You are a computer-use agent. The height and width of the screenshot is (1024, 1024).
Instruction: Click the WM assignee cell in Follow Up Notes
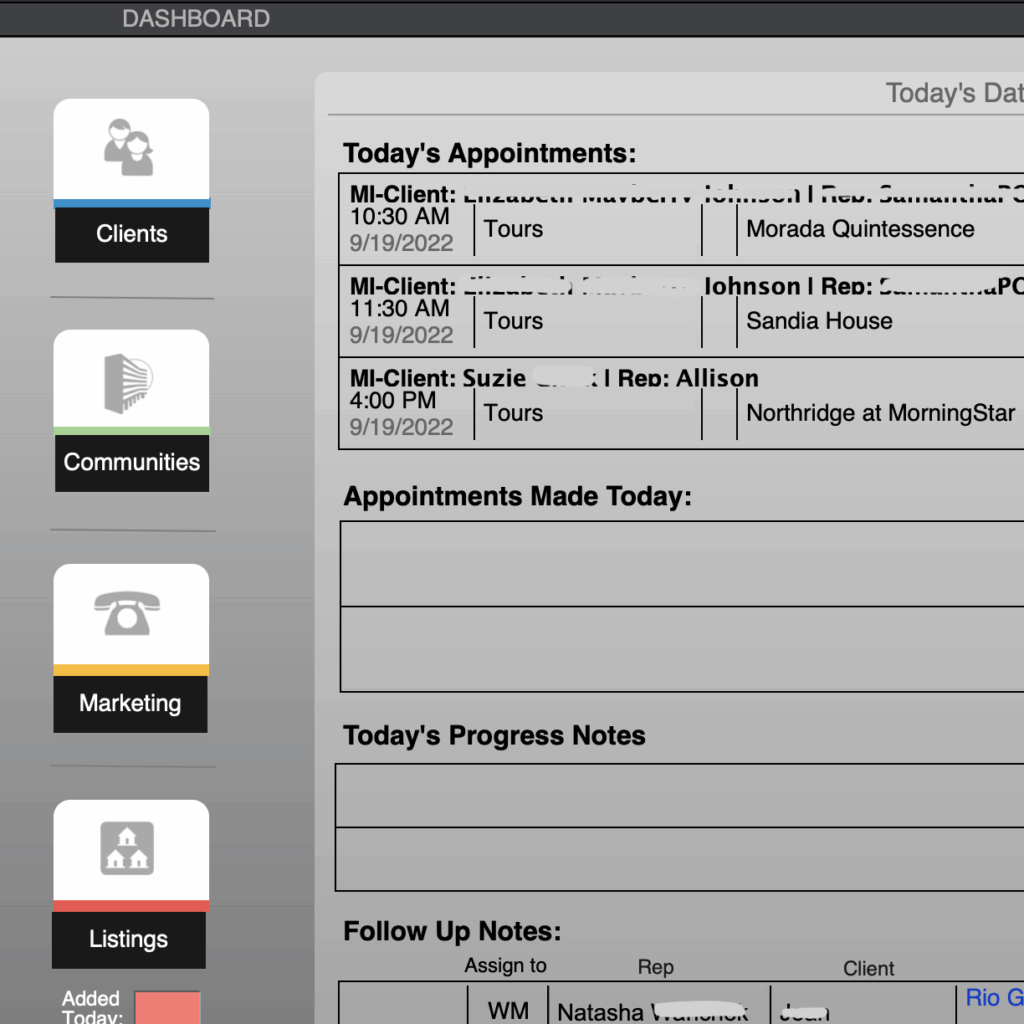coord(508,1011)
